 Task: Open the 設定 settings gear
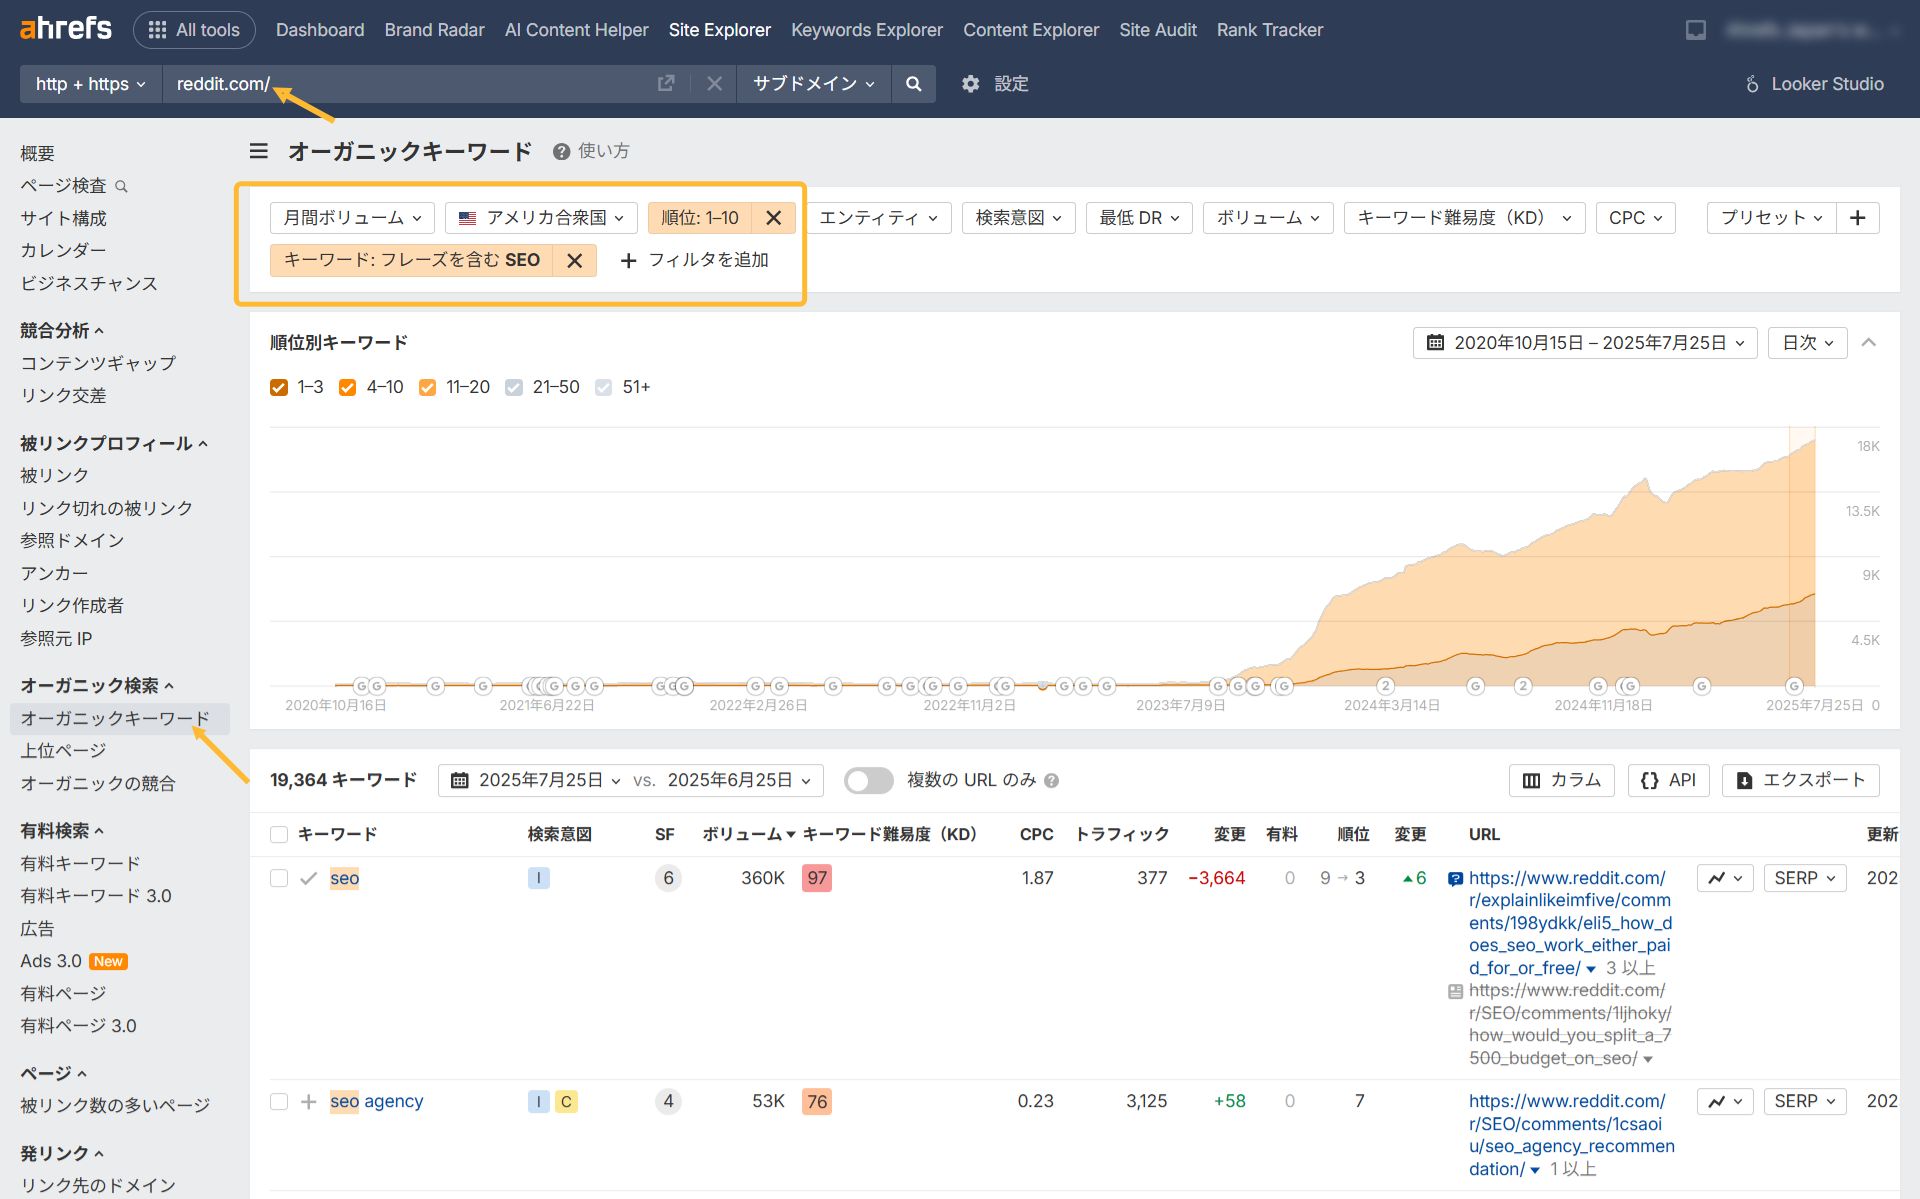pyautogui.click(x=969, y=84)
